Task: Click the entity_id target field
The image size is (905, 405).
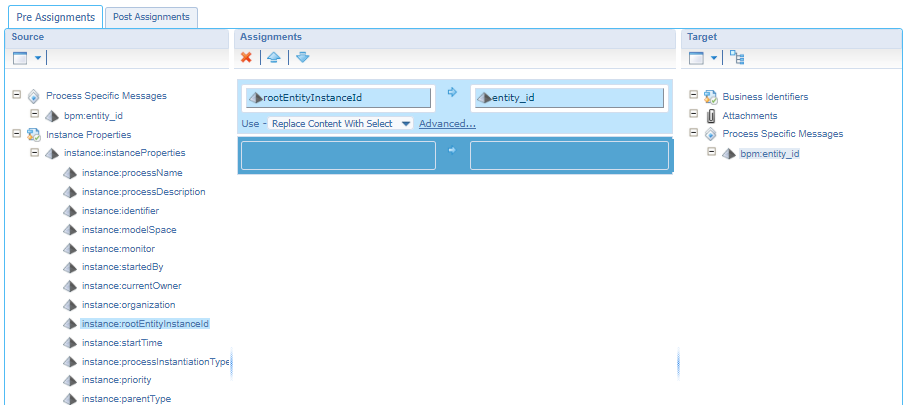Action: [x=569, y=98]
